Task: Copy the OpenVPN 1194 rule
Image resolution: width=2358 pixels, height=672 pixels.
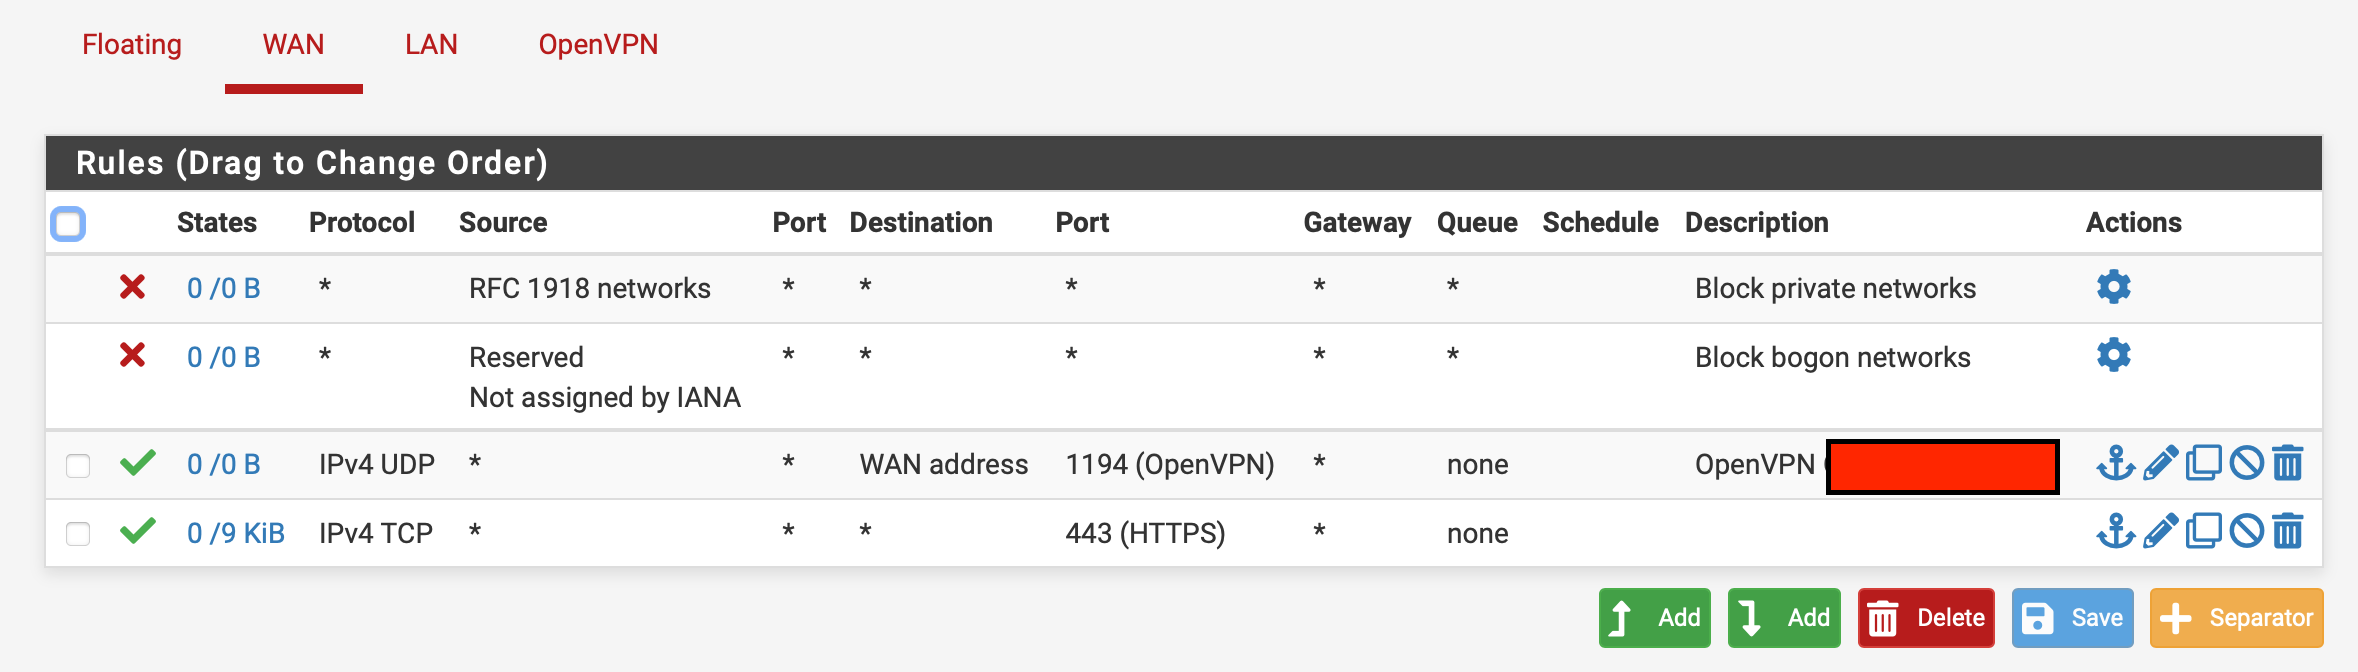Action: click(2203, 464)
